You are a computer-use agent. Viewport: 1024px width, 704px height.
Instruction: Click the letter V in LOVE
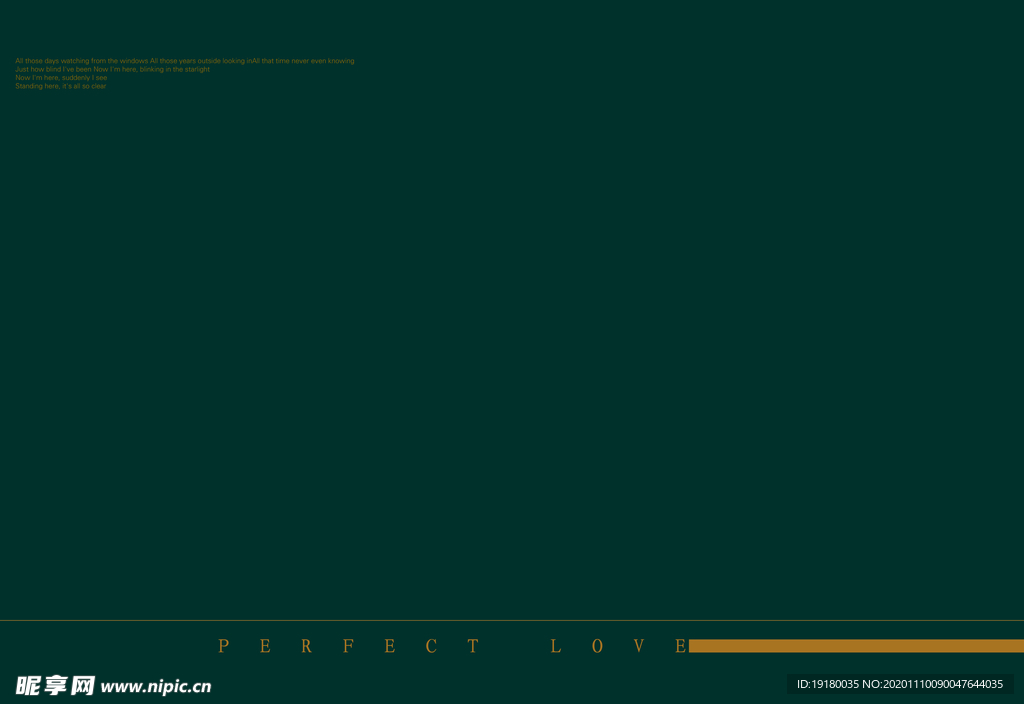(639, 646)
